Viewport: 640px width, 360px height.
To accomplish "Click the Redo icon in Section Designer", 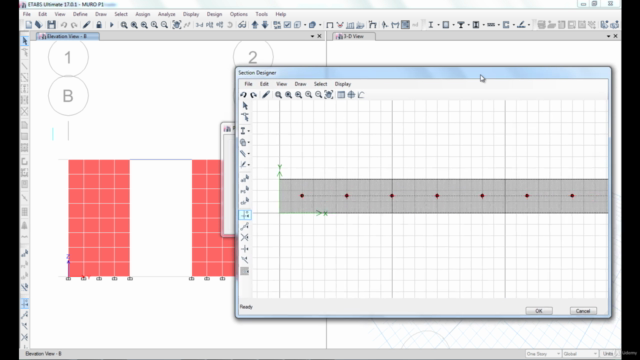I will [x=253, y=95].
